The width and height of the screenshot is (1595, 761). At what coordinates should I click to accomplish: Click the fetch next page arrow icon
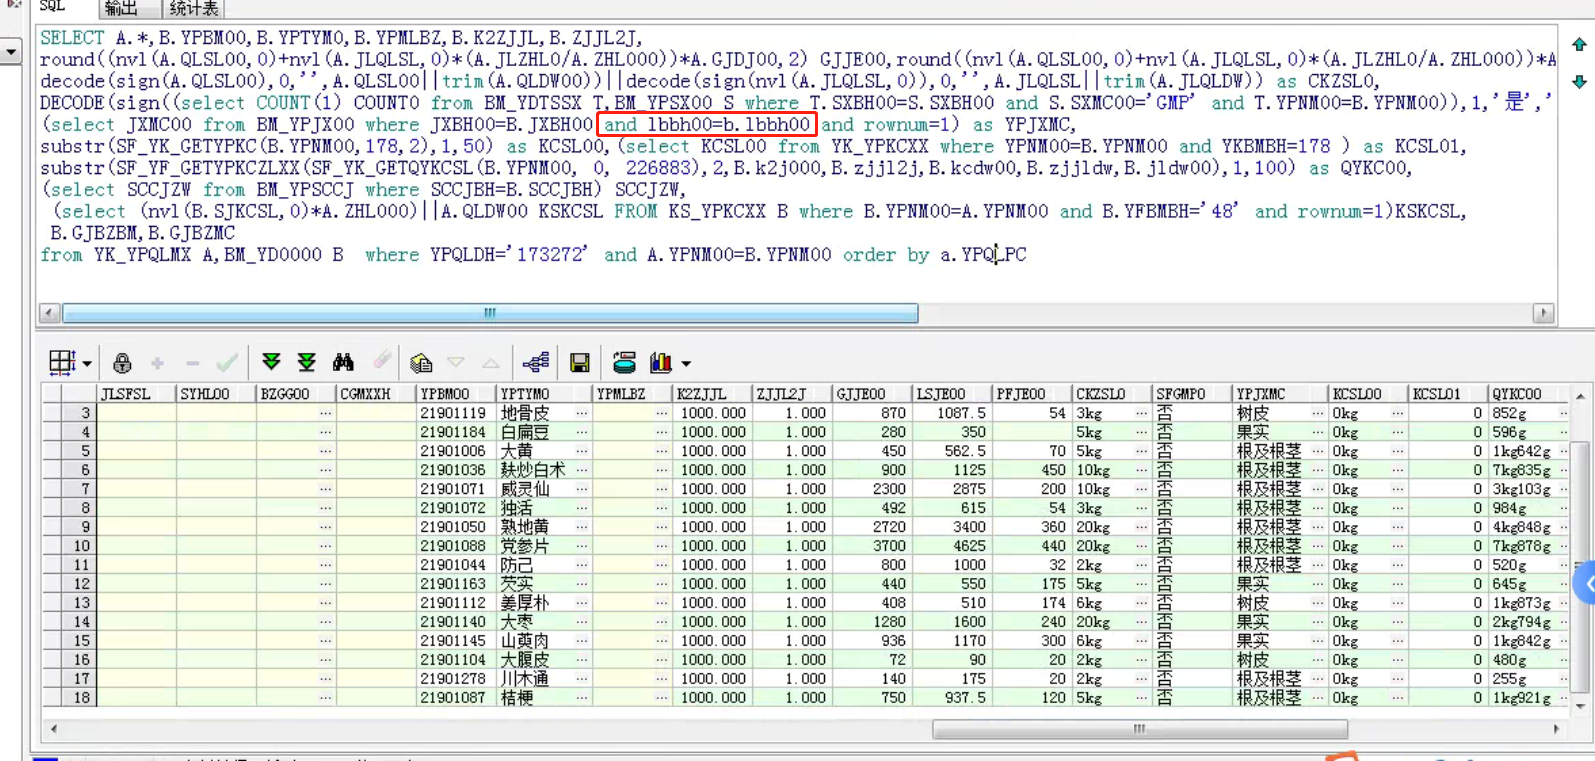point(271,363)
